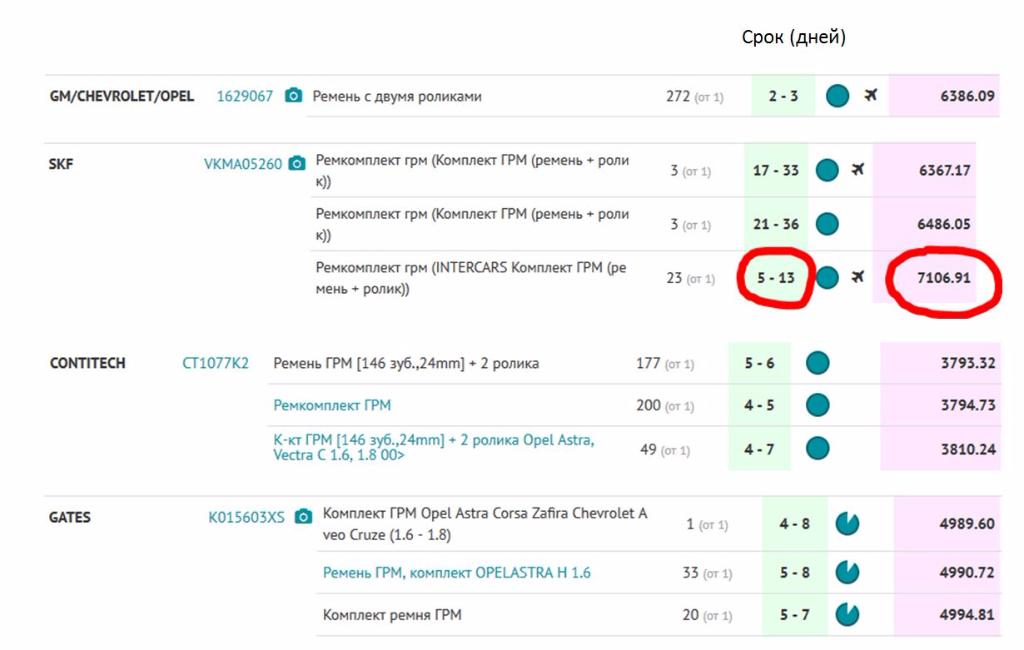Click delivery term '4 - 8'
Screen dimensions: 1024x650
(794, 524)
